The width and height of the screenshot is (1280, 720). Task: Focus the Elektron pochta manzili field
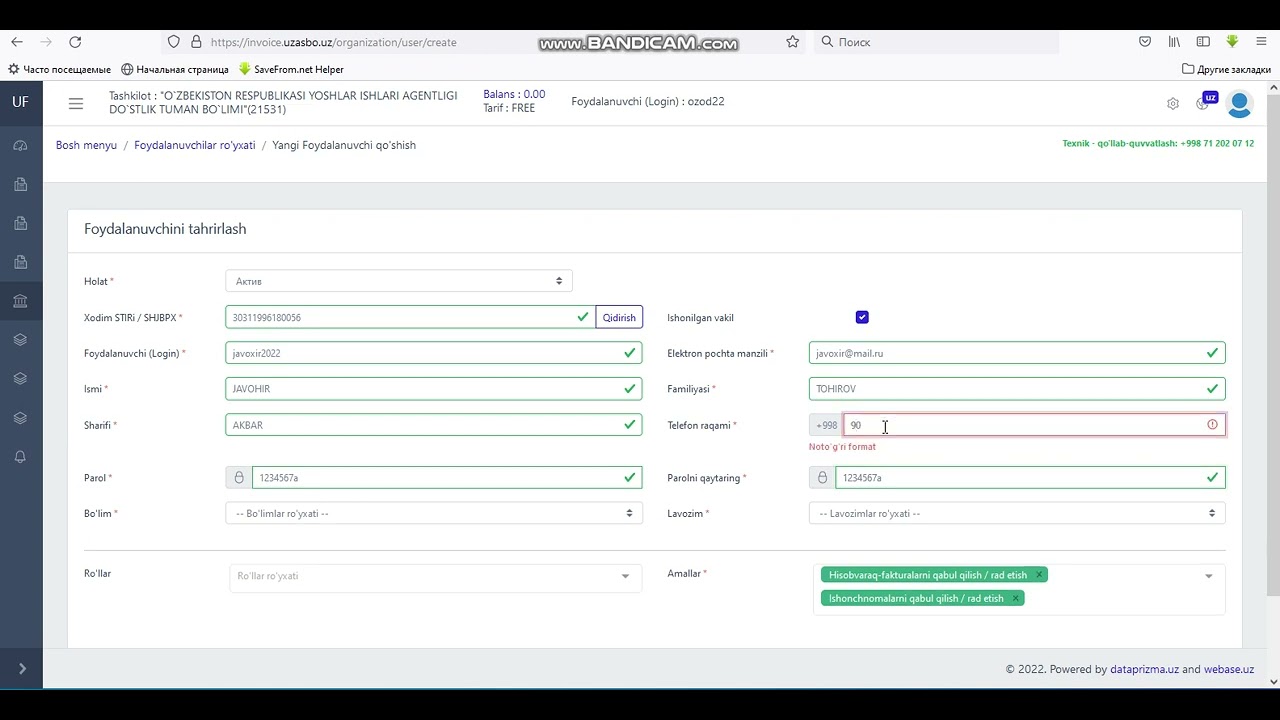tap(1017, 353)
